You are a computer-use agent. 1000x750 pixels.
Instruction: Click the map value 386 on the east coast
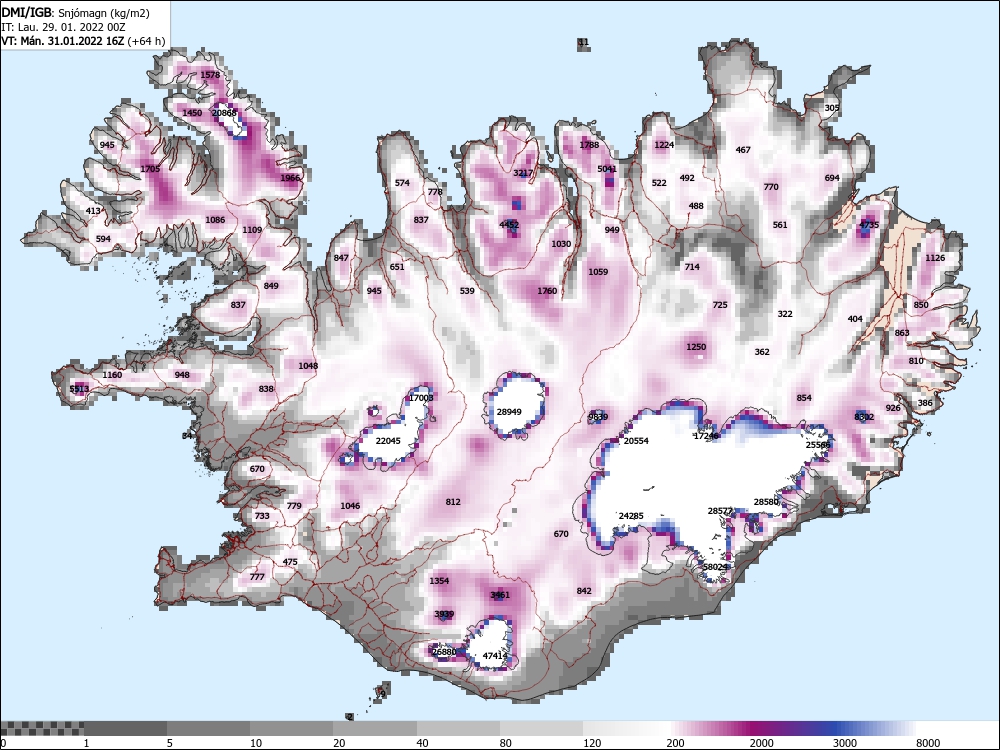click(x=925, y=403)
